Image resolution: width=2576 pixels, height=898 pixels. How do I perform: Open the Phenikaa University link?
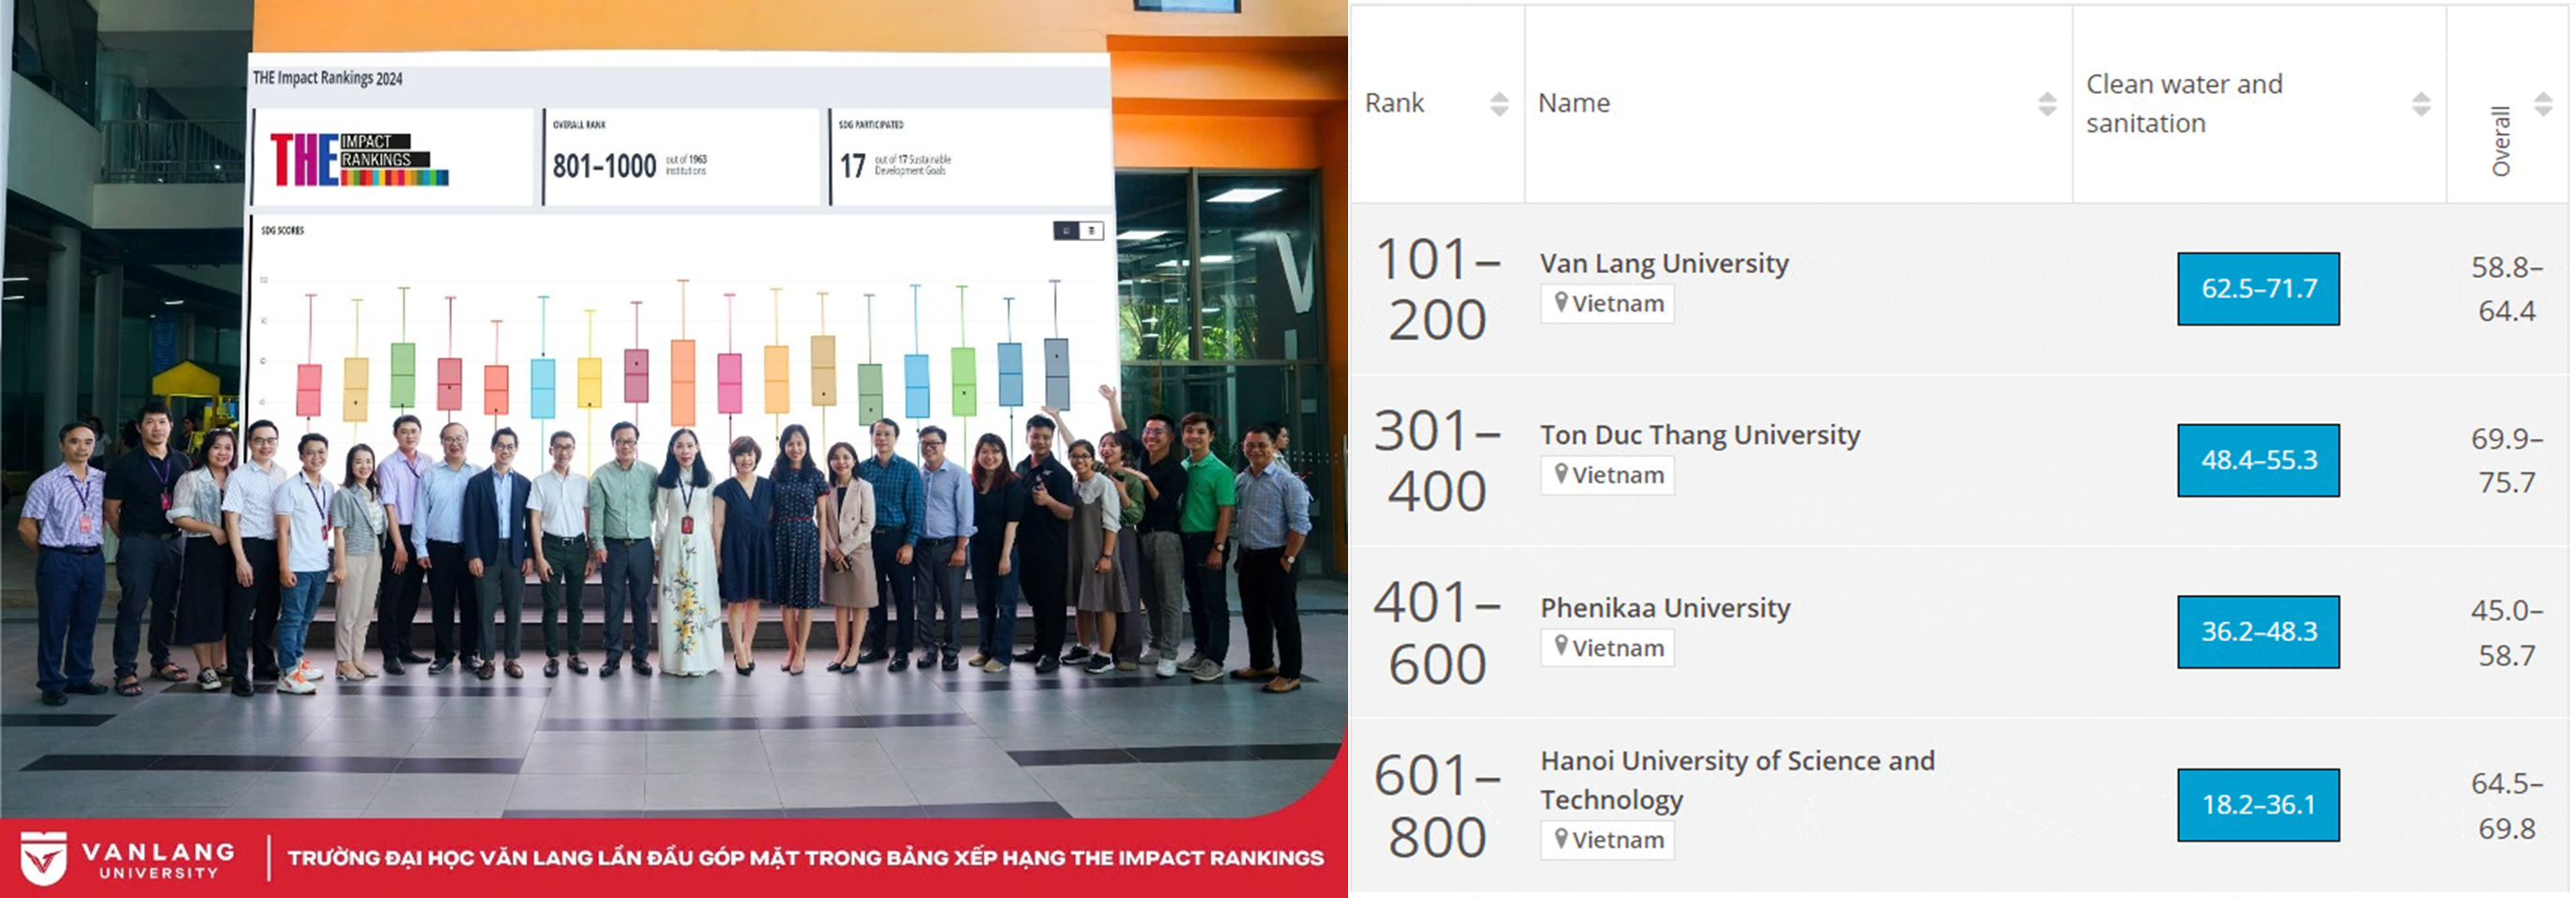click(x=1665, y=608)
